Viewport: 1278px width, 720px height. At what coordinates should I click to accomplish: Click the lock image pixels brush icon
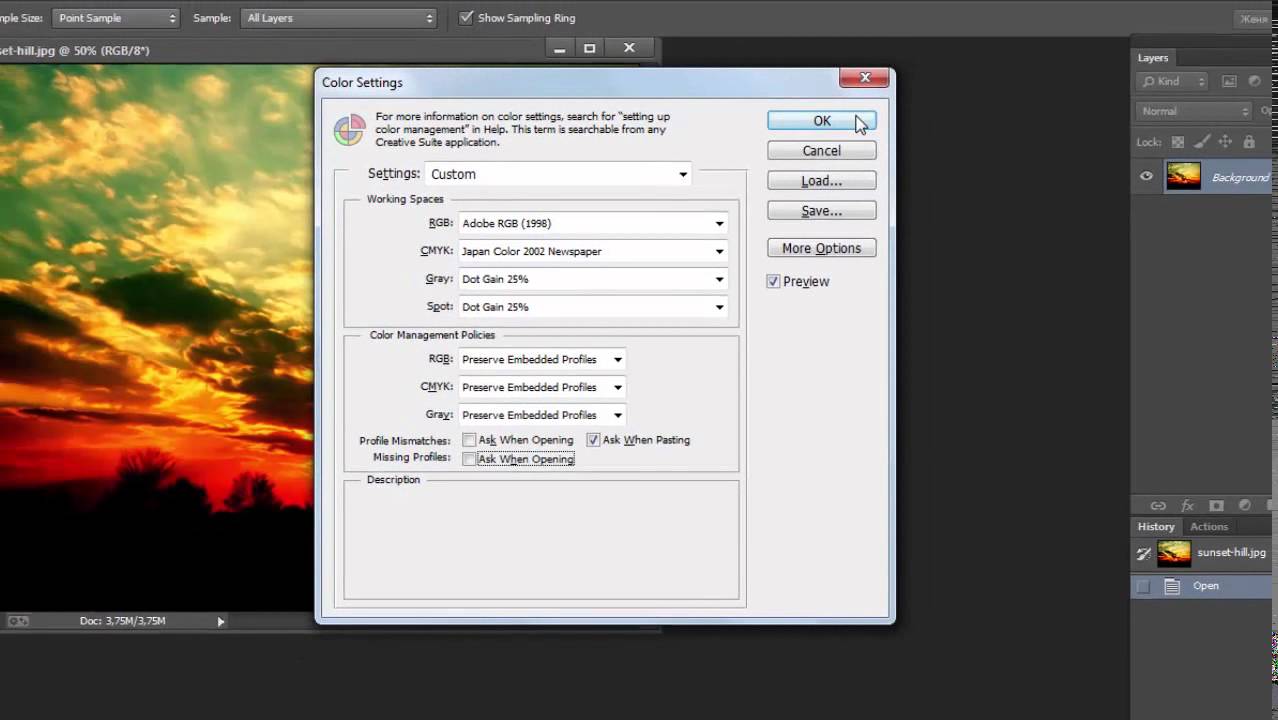(1201, 142)
